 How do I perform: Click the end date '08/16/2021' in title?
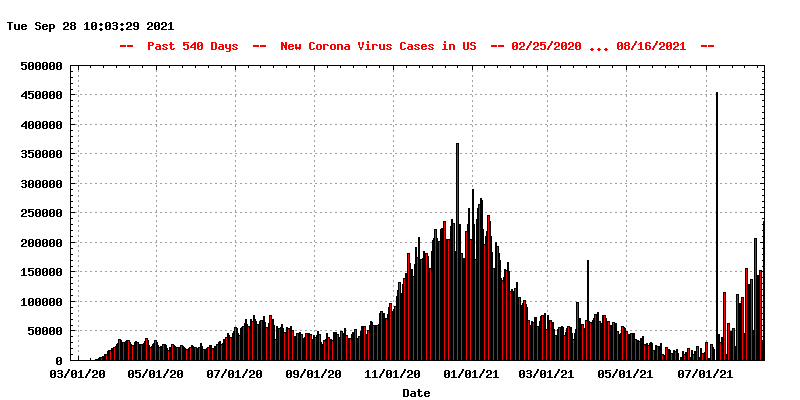[x=651, y=46]
